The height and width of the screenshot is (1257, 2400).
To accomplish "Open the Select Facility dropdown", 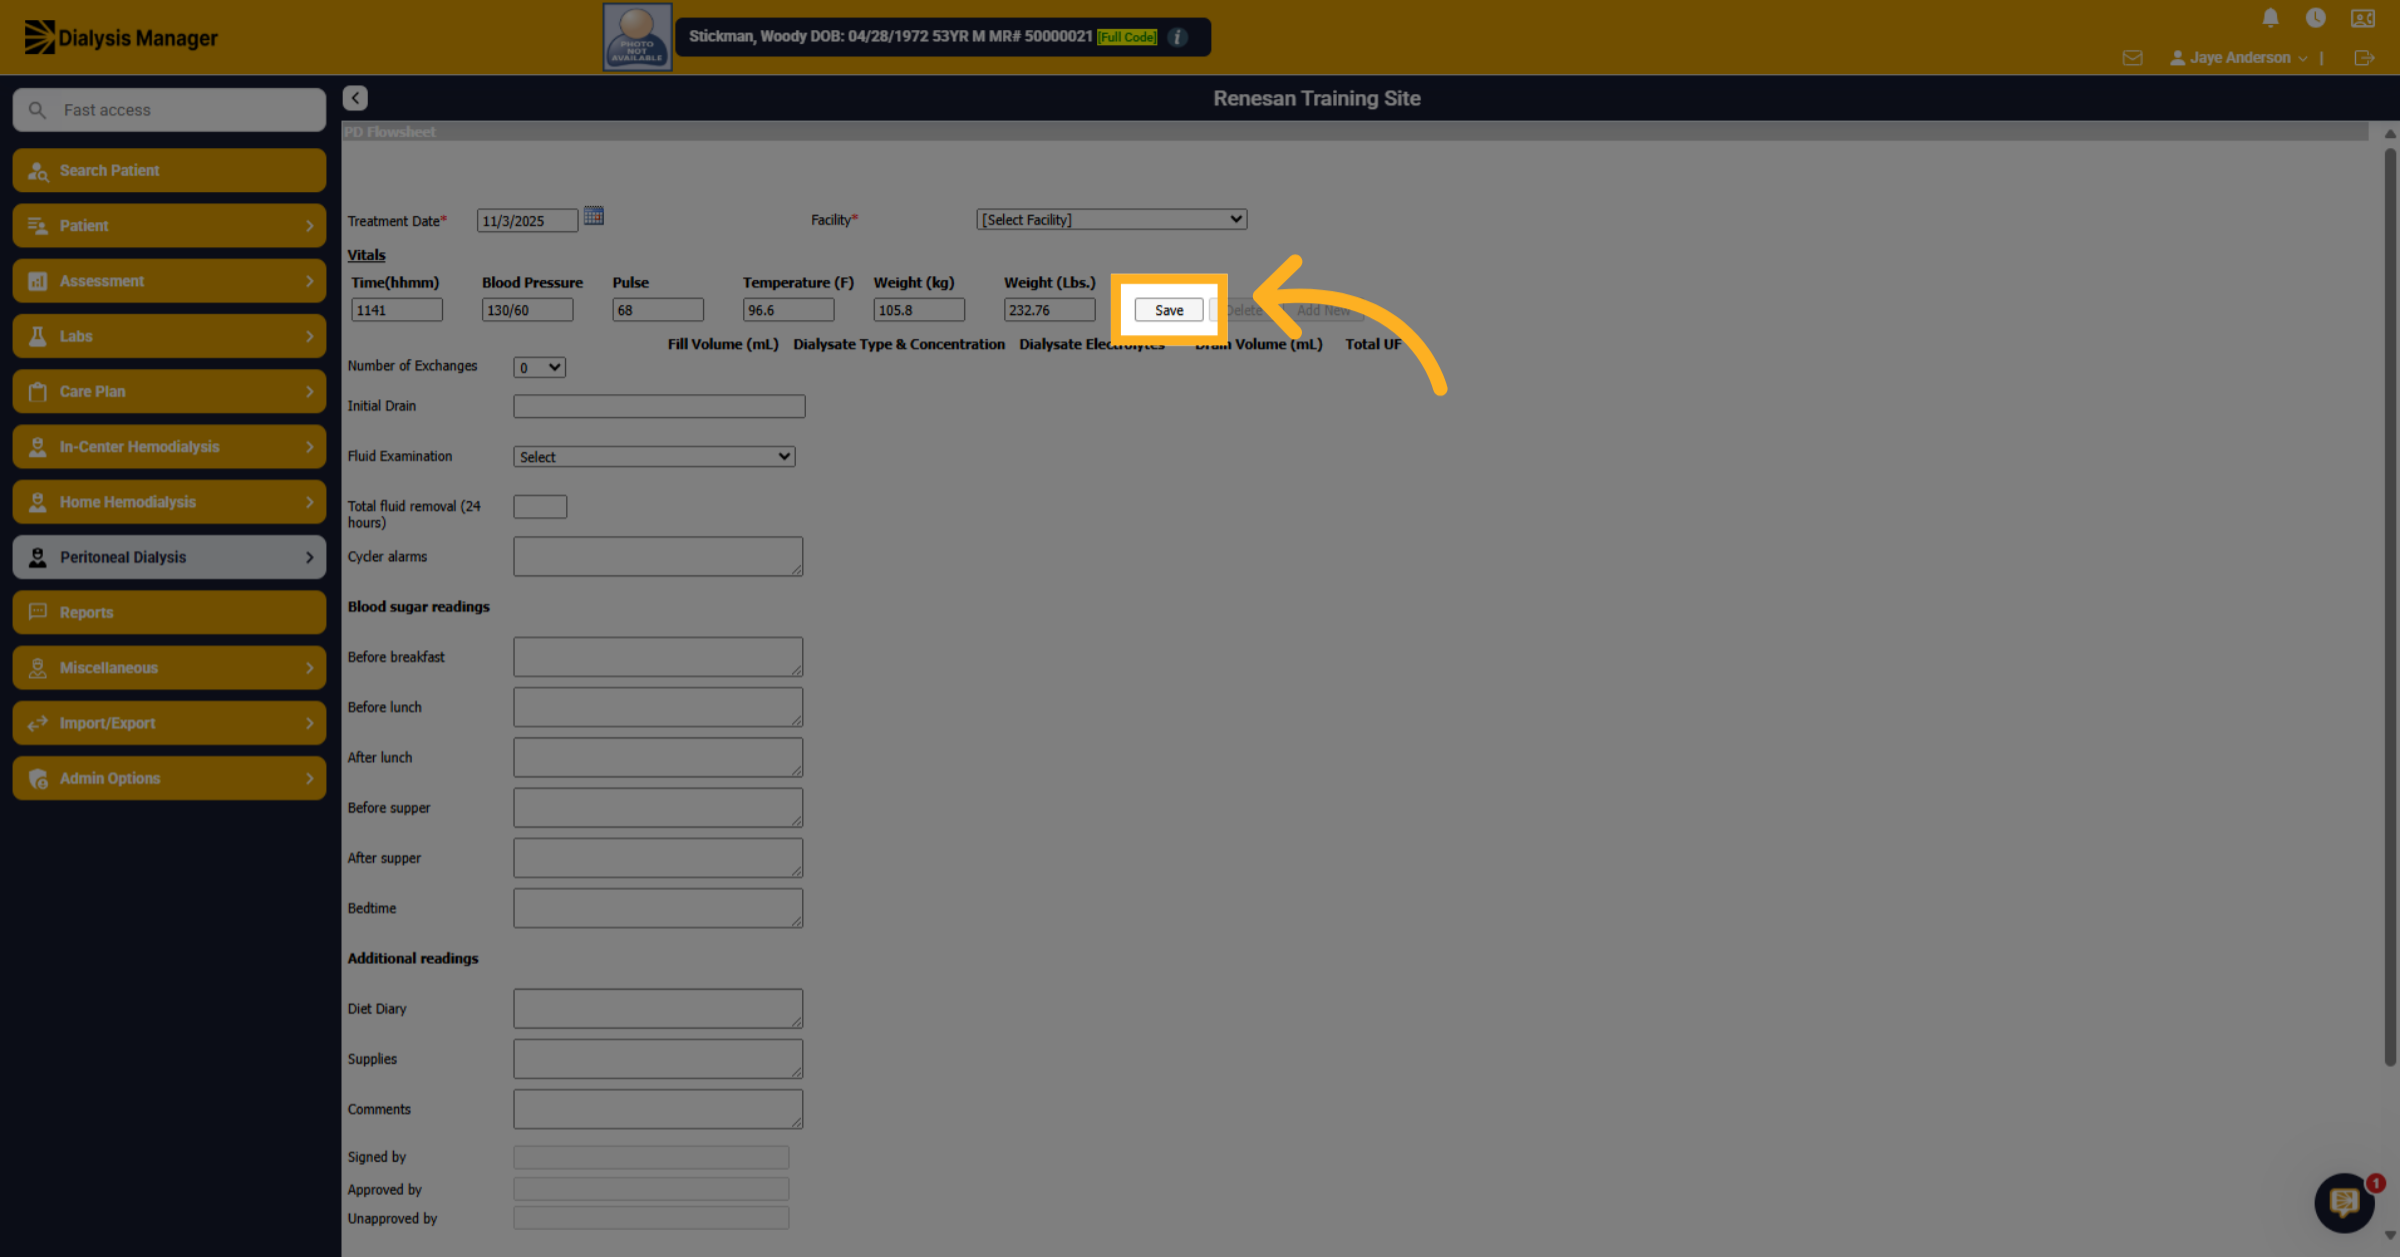I will click(1111, 220).
